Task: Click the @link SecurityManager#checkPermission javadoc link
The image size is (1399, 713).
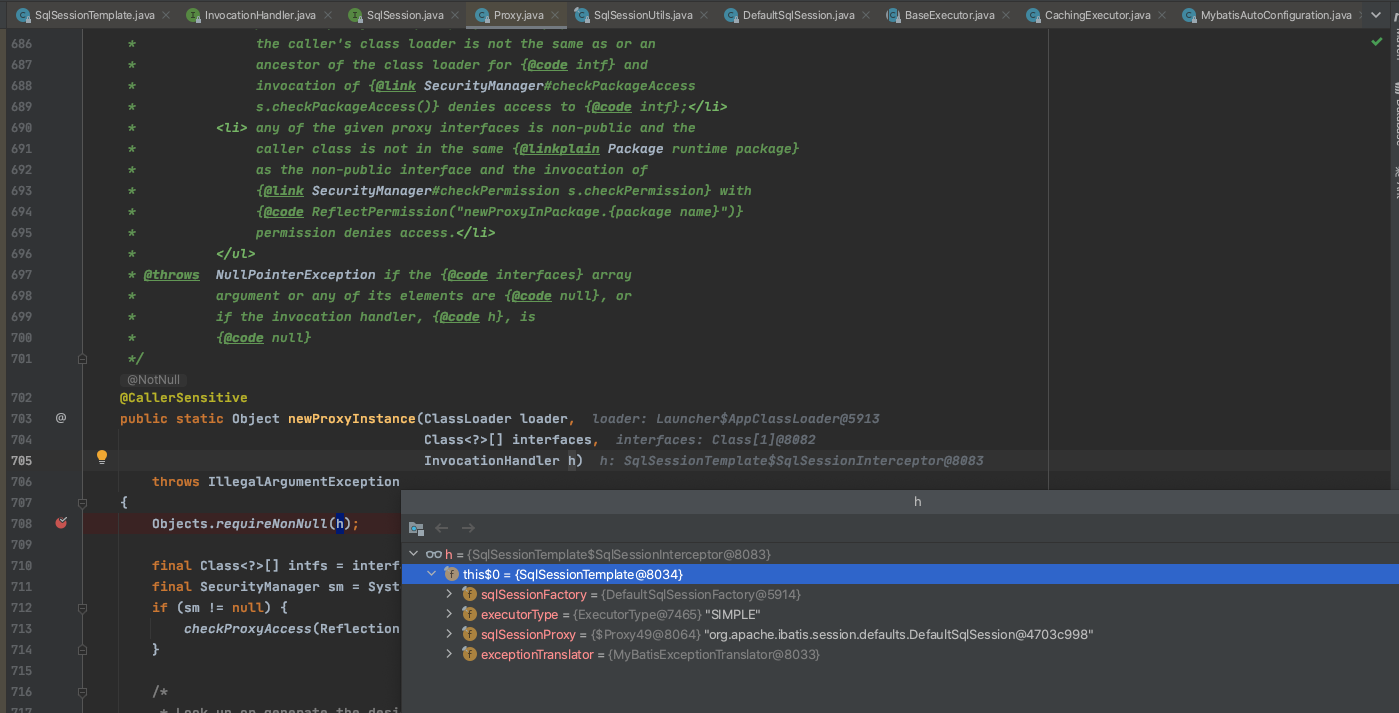Action: (281, 190)
